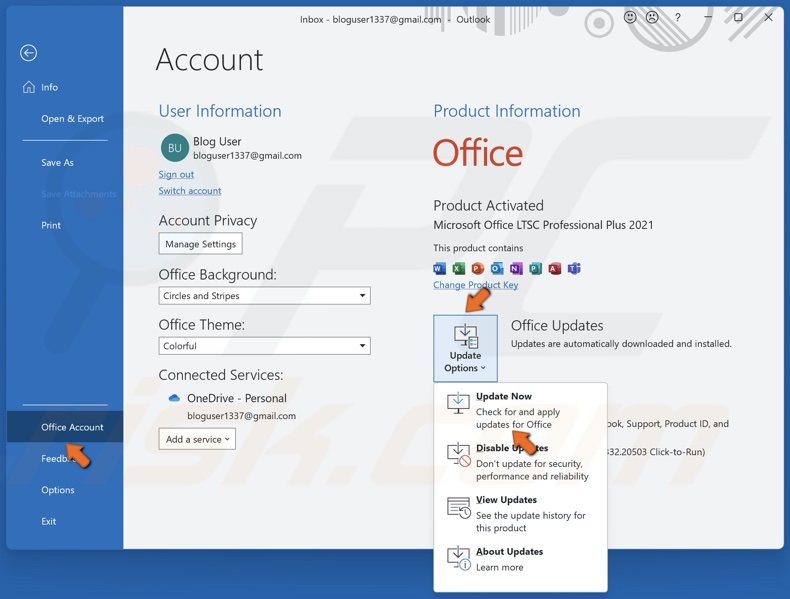Open Options in the sidebar
The height and width of the screenshot is (599, 790).
click(57, 490)
